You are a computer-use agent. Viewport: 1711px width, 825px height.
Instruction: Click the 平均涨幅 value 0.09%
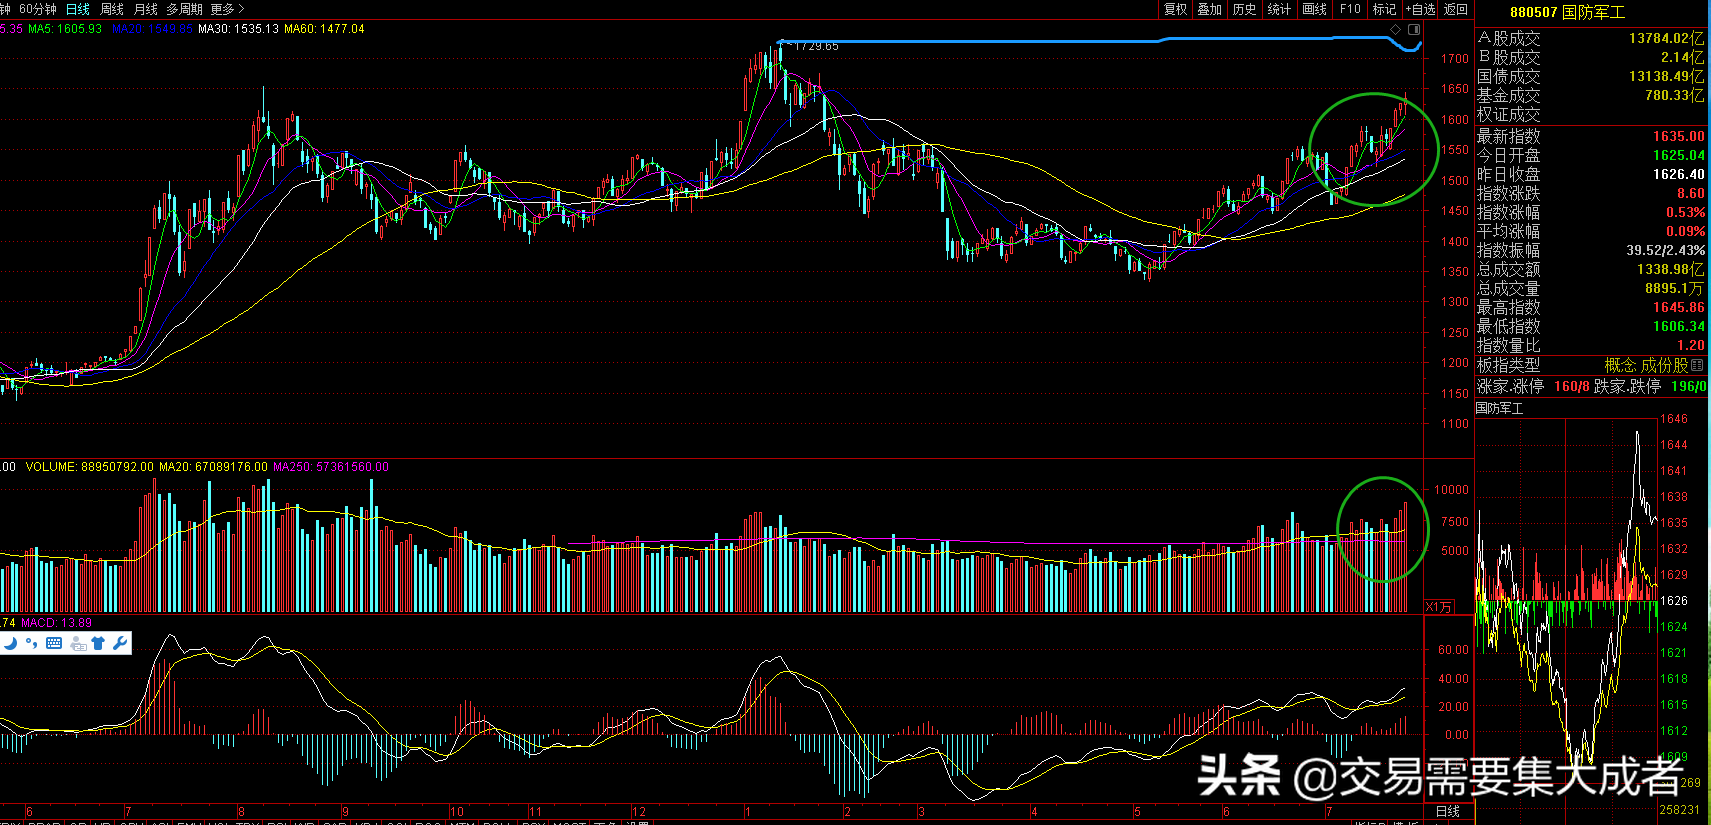1685,232
